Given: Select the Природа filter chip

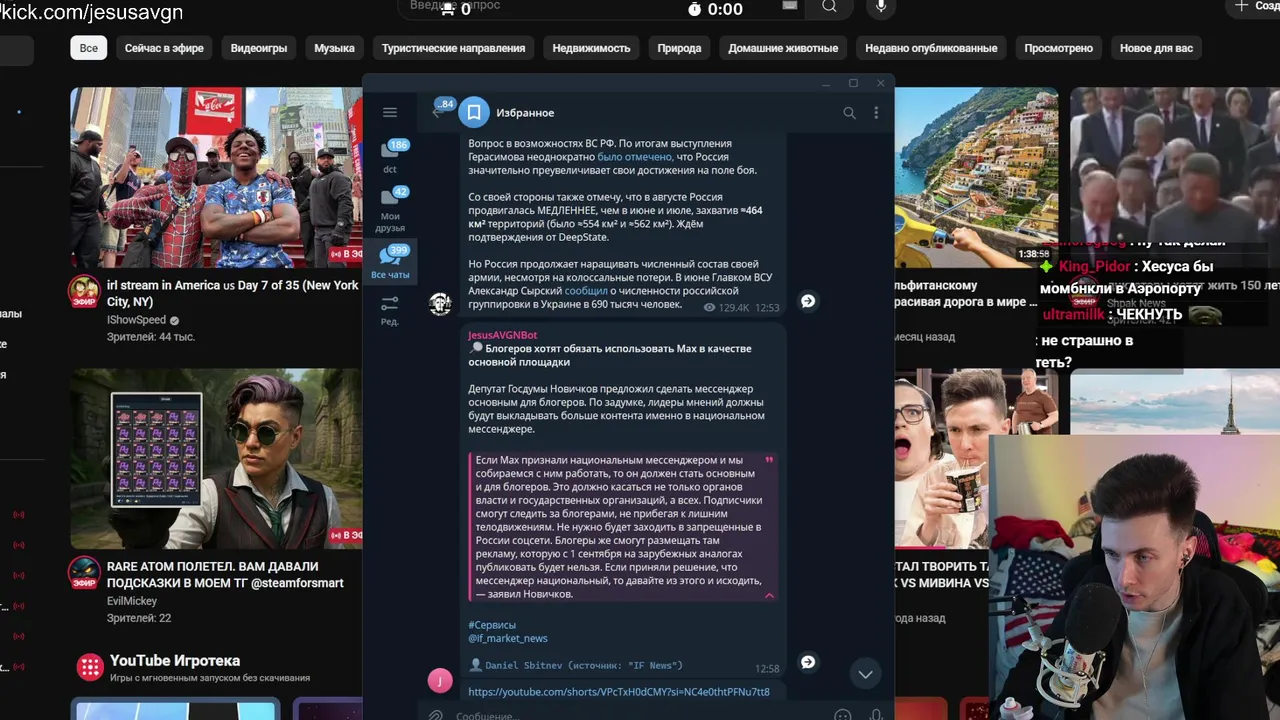Looking at the screenshot, I should (679, 48).
